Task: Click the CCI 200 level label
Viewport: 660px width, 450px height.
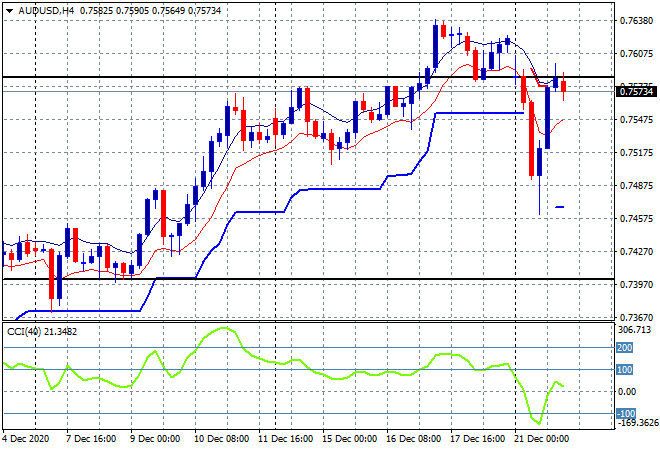Action: 625,348
